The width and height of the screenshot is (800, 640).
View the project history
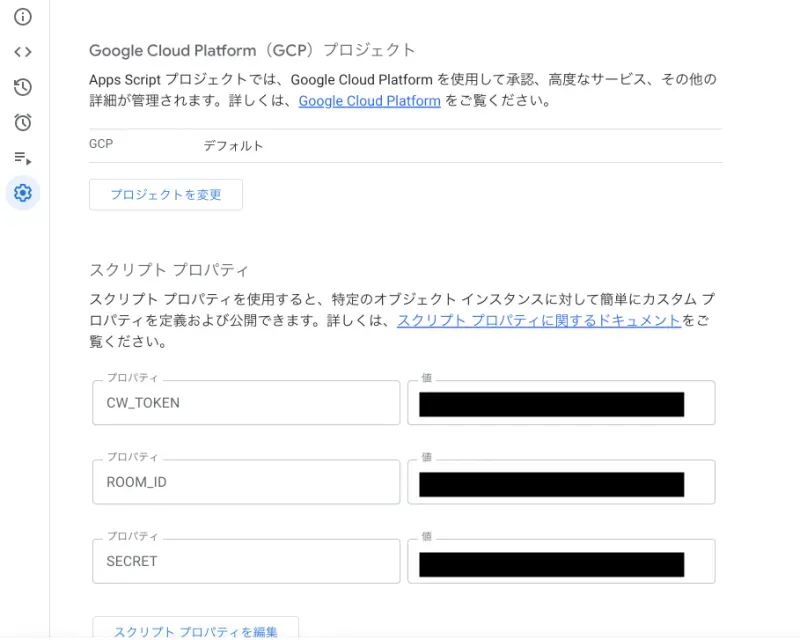(x=22, y=87)
